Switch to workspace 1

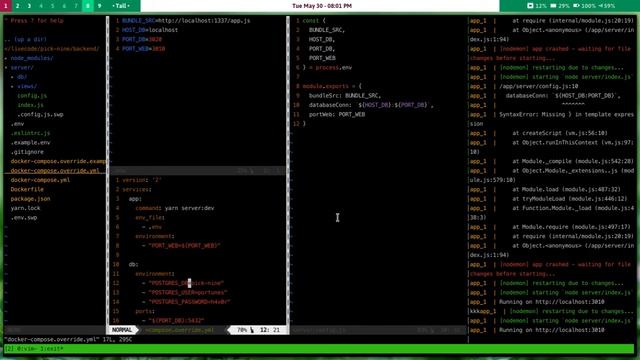point(6,6)
